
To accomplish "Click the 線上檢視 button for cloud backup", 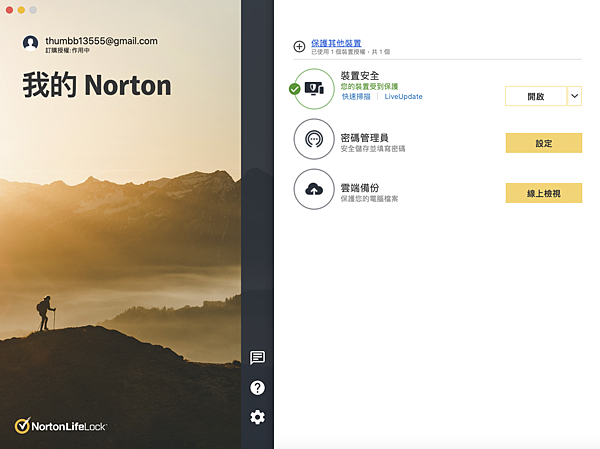I will pos(544,193).
